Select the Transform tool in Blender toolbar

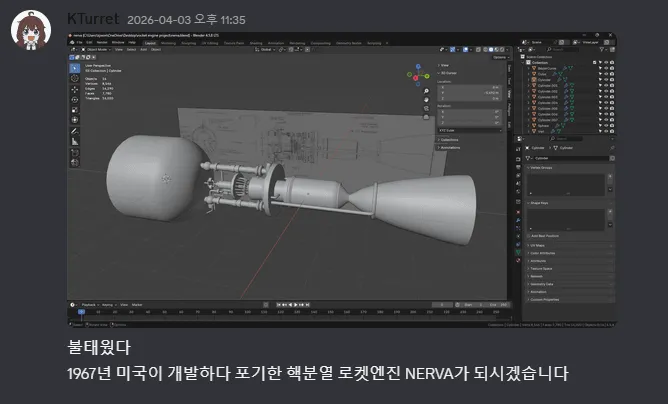[75, 120]
